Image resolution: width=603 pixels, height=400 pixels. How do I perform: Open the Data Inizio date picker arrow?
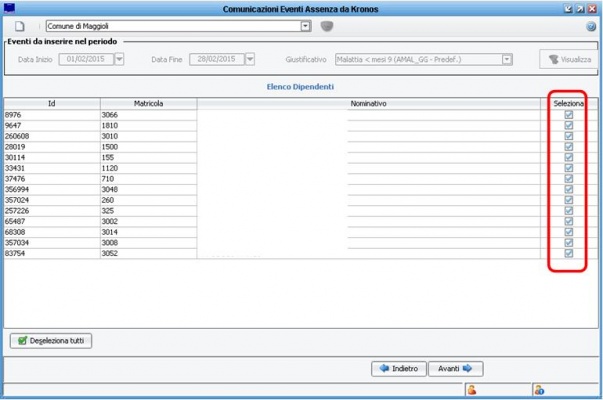(120, 60)
